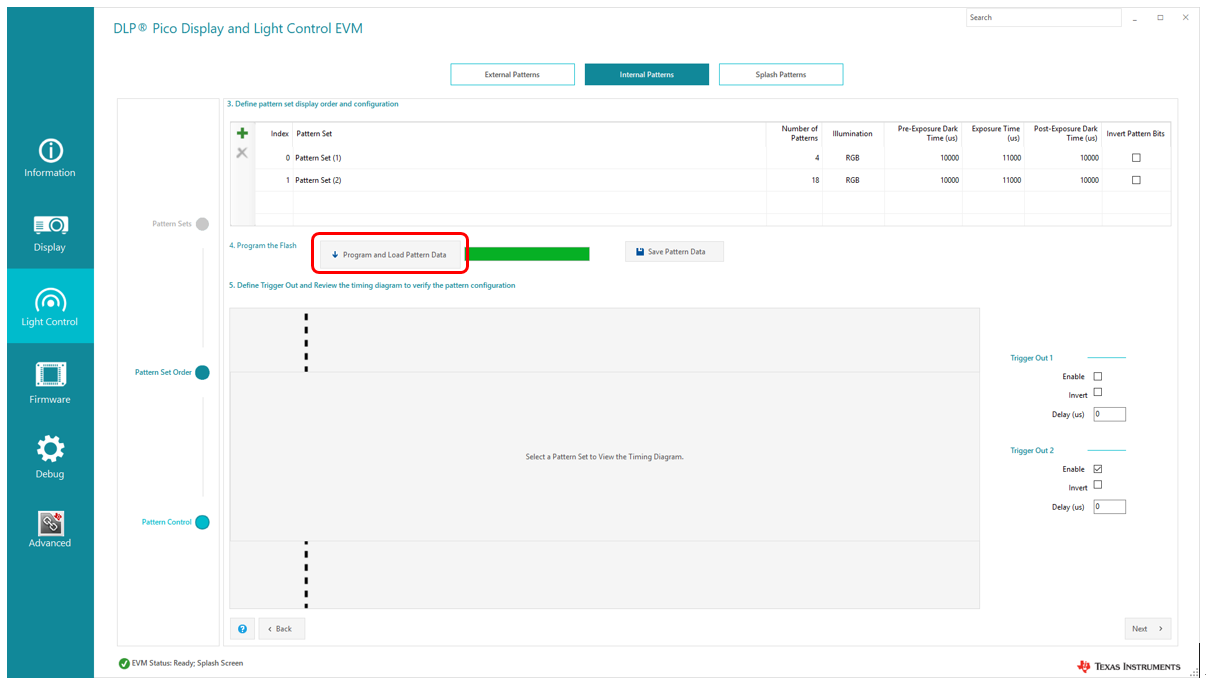Click the EVM status green check icon
This screenshot has height=685, width=1206.
pyautogui.click(x=124, y=663)
